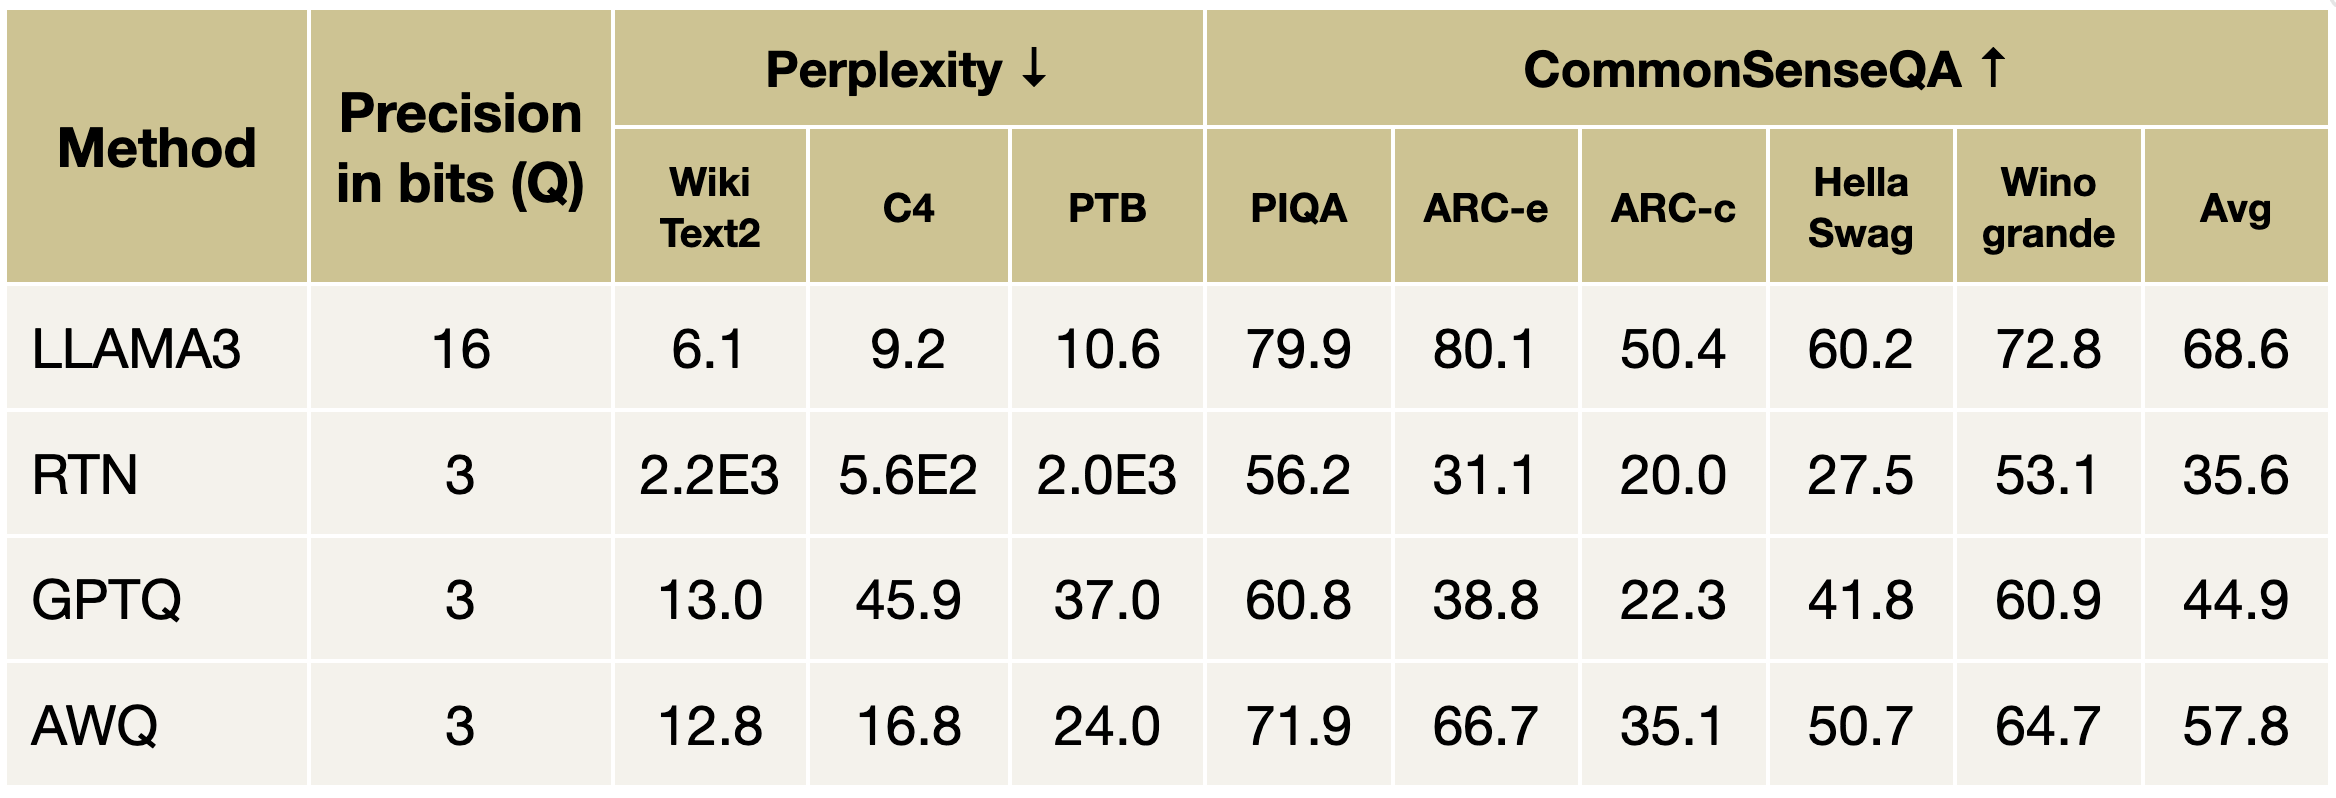Select the Hella Swag column header

coord(1861,208)
